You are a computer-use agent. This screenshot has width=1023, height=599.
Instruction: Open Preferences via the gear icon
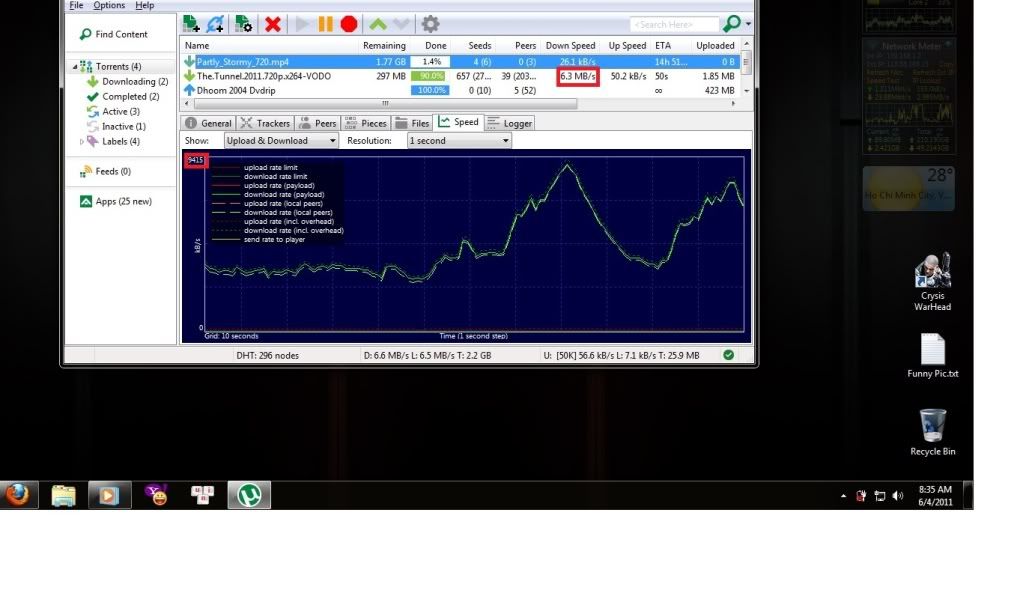[x=430, y=24]
